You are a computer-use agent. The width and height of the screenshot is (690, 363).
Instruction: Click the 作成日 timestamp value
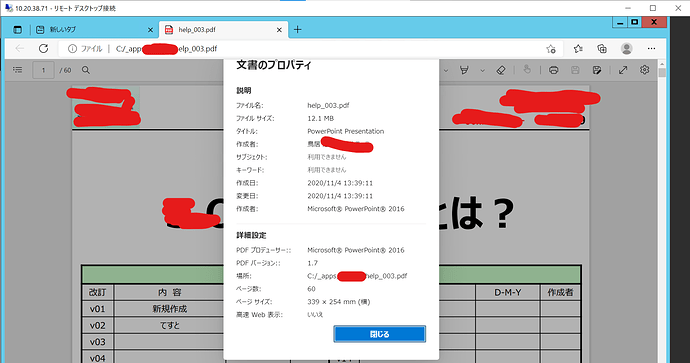pyautogui.click(x=340, y=183)
